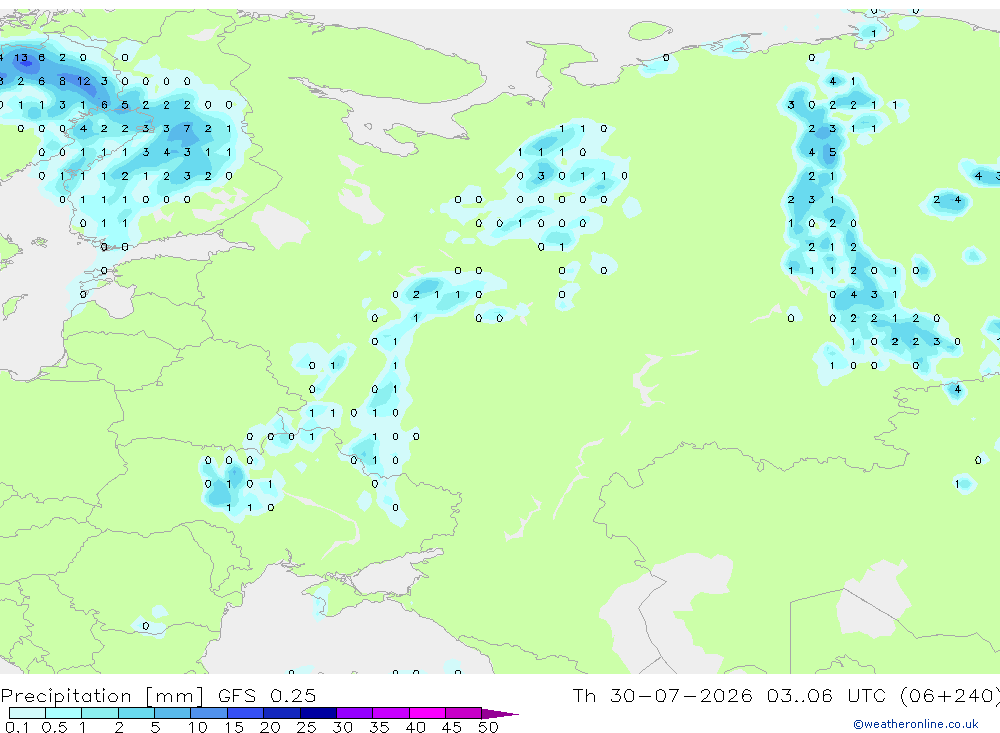Viewport: 1000px width, 733px height.
Task: Click the precipitation value '13' on the map
Action: [x=21, y=57]
